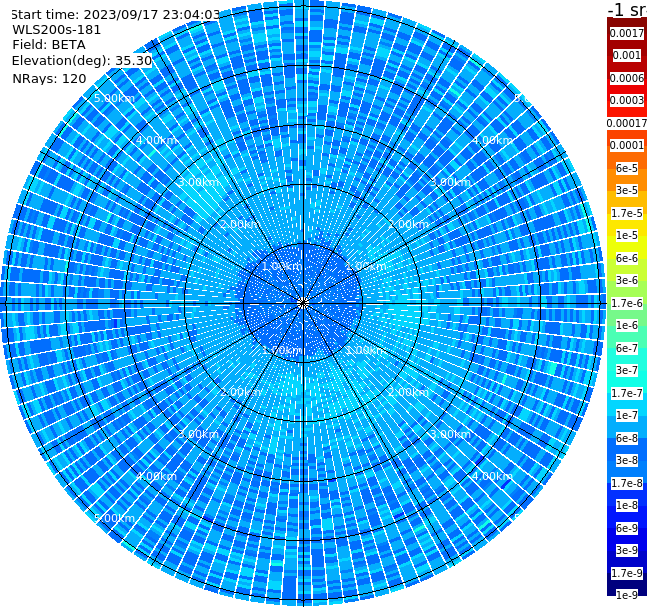Select the 6e-8 colorbar label
This screenshot has width=647, height=607.
click(627, 438)
